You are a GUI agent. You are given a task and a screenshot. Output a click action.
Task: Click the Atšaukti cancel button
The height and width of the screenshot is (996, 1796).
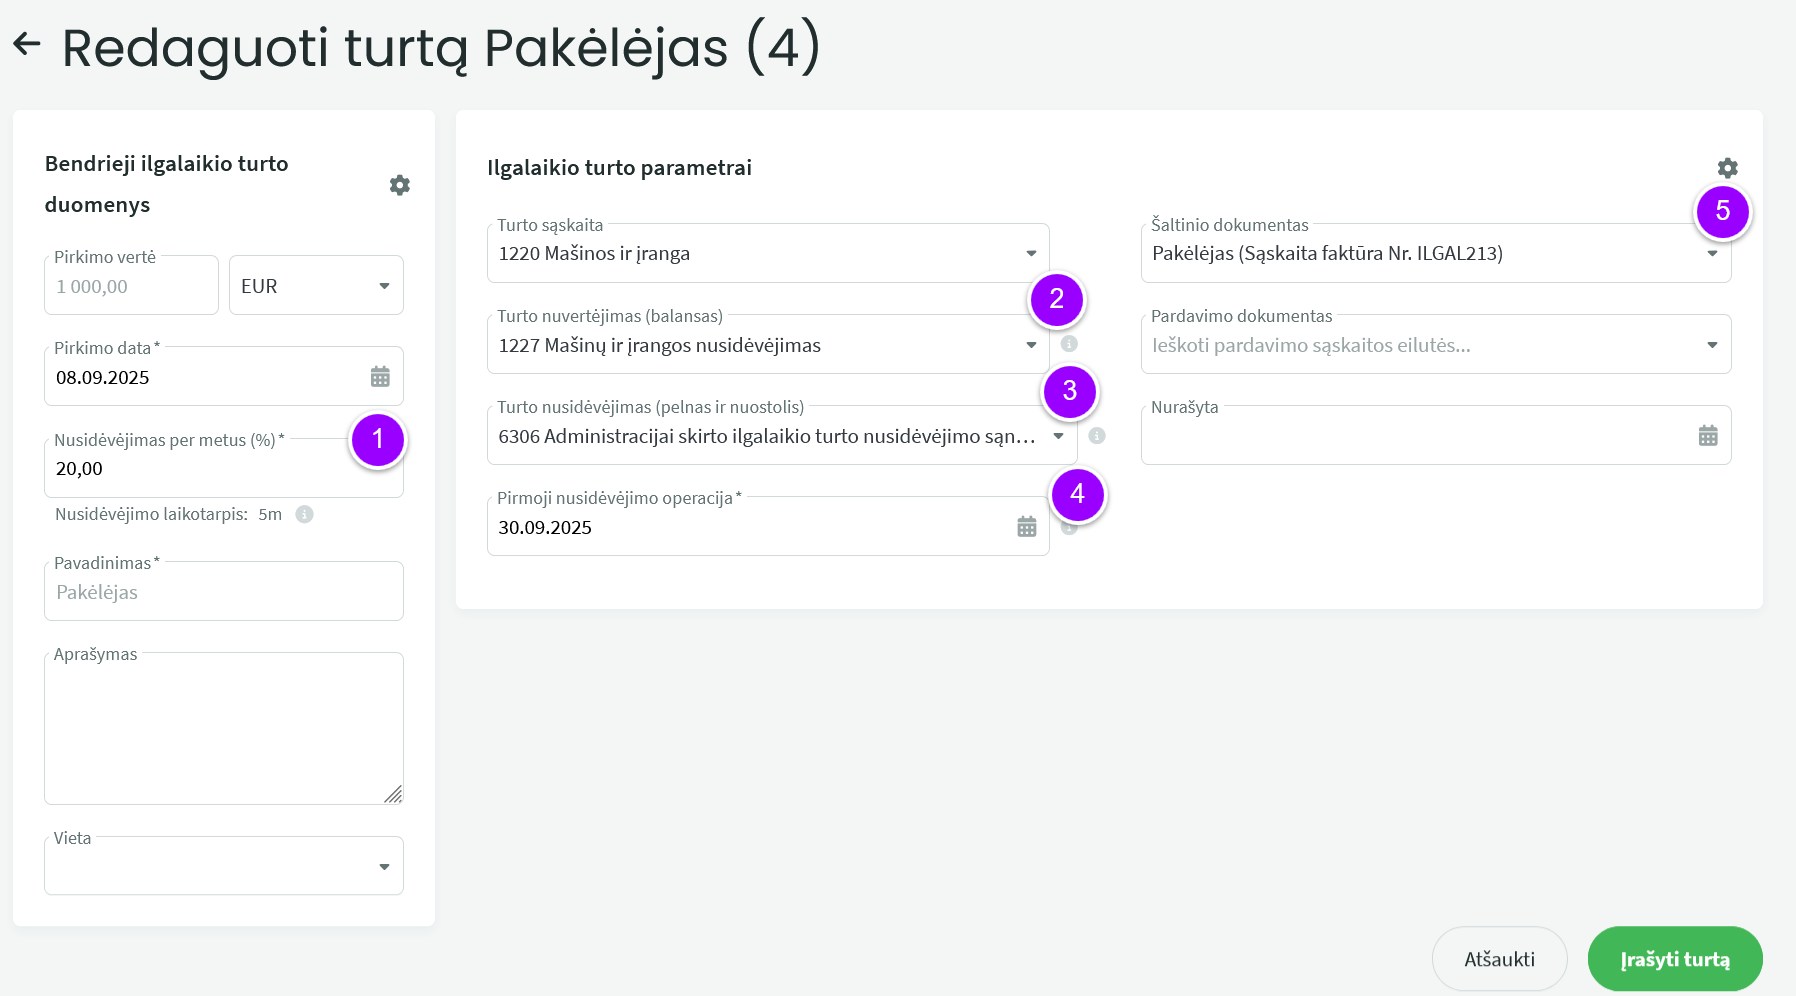pyautogui.click(x=1498, y=959)
